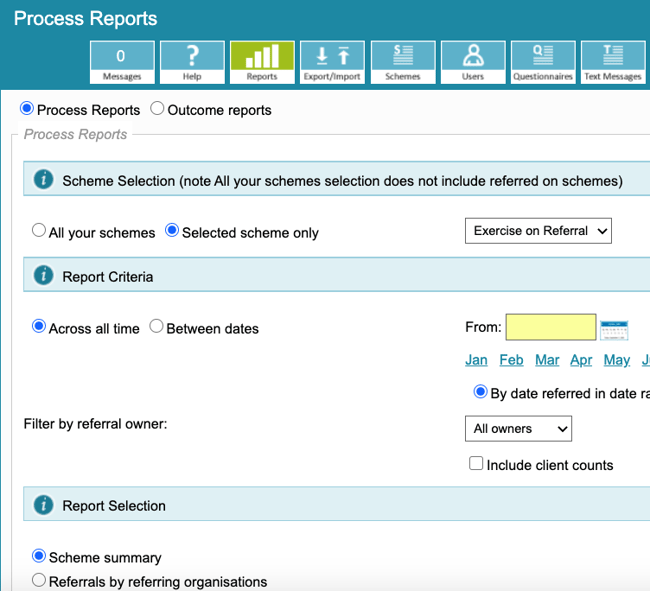Click the Help question mark icon
650x591 pixels.
(192, 62)
